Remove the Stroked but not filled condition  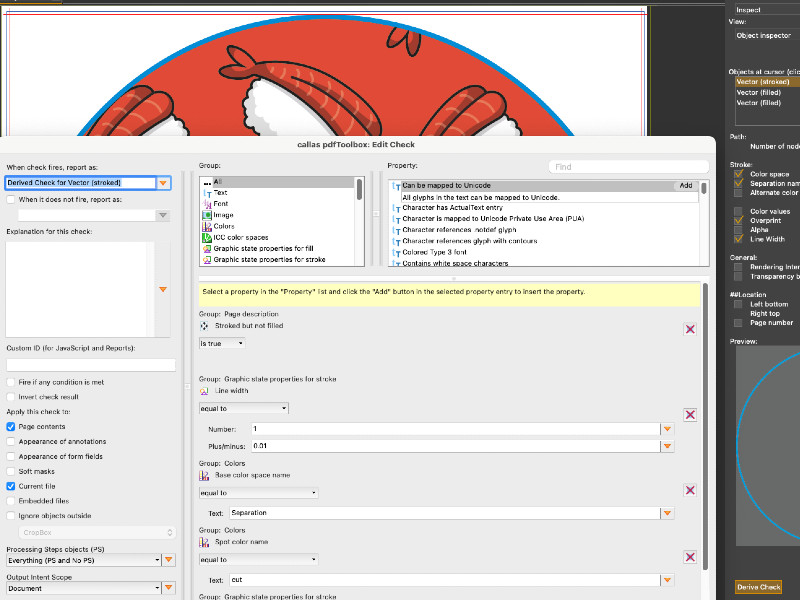(x=690, y=329)
